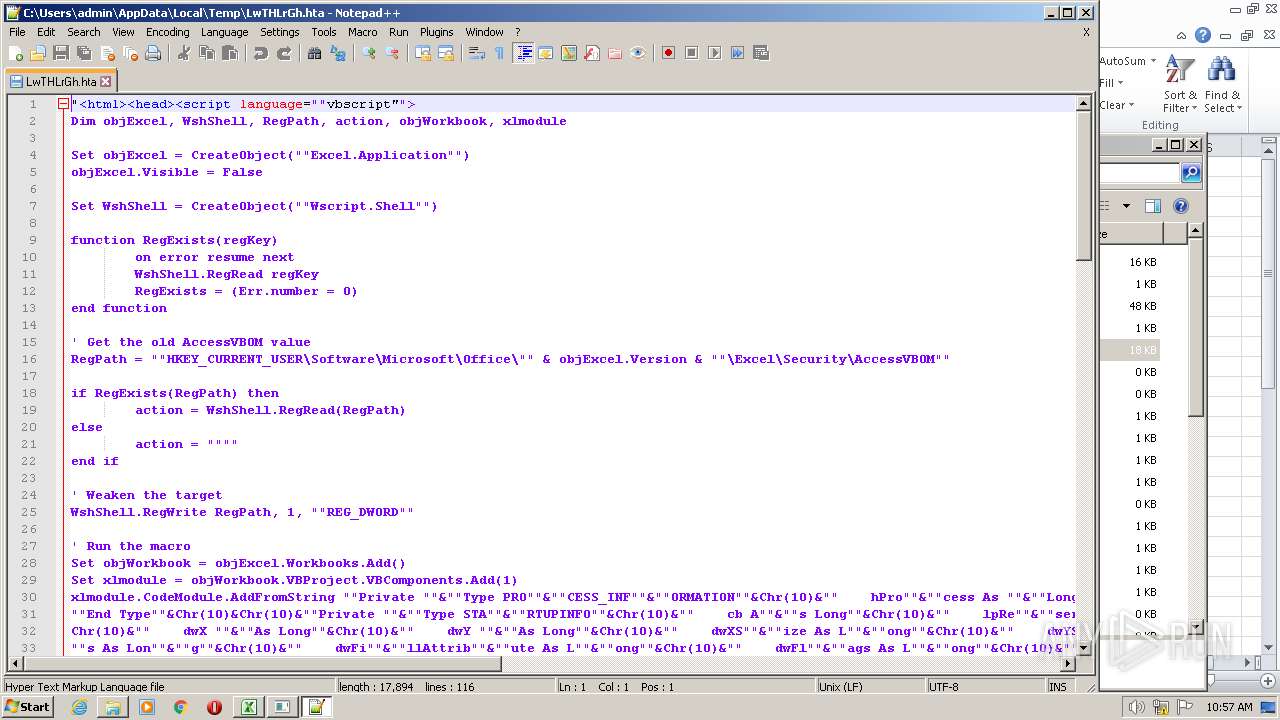Click the taskbar volume speaker icon
The width and height of the screenshot is (1280, 720).
(x=1135, y=707)
